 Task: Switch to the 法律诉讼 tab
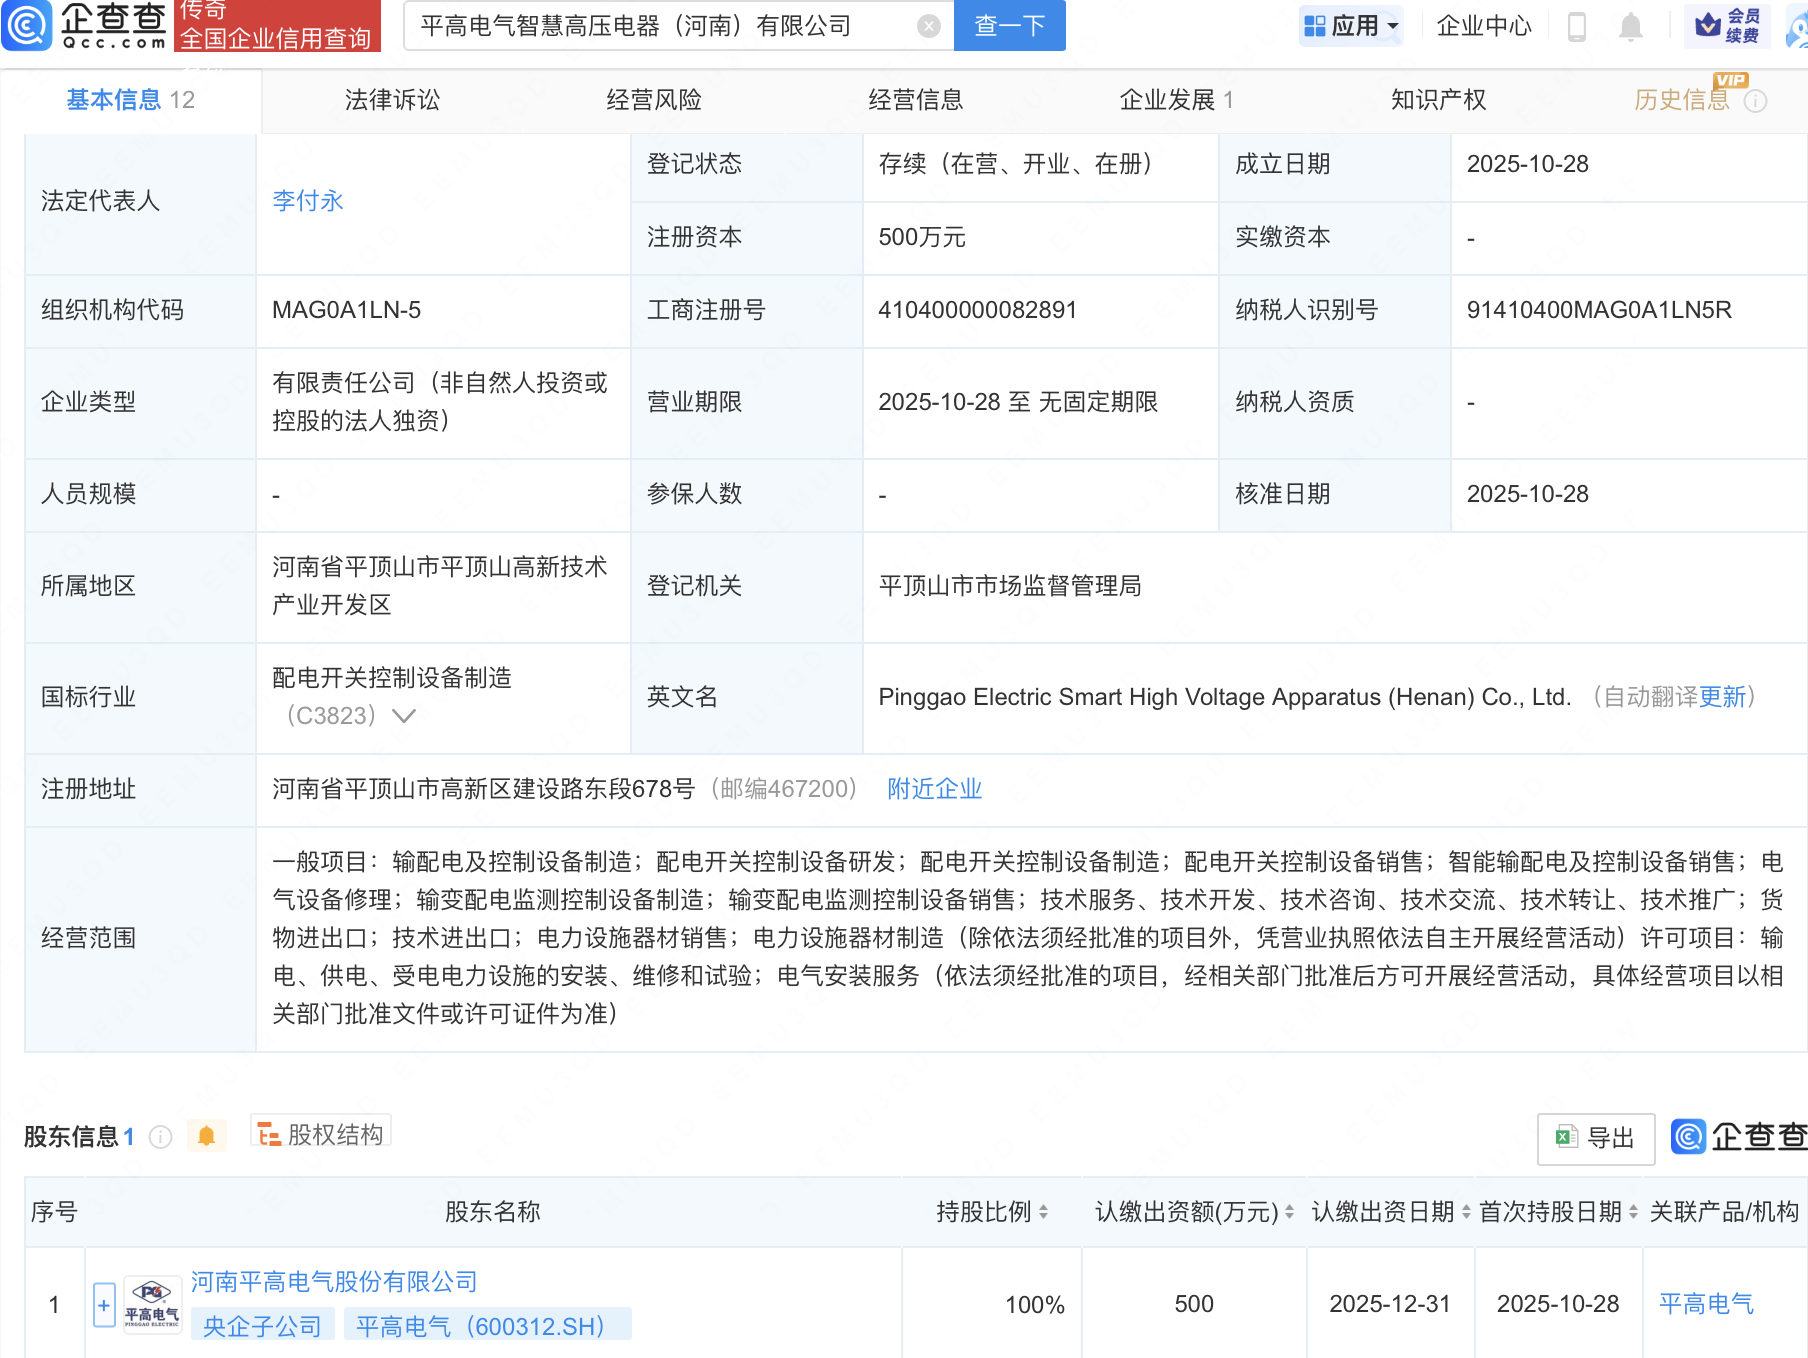[392, 100]
